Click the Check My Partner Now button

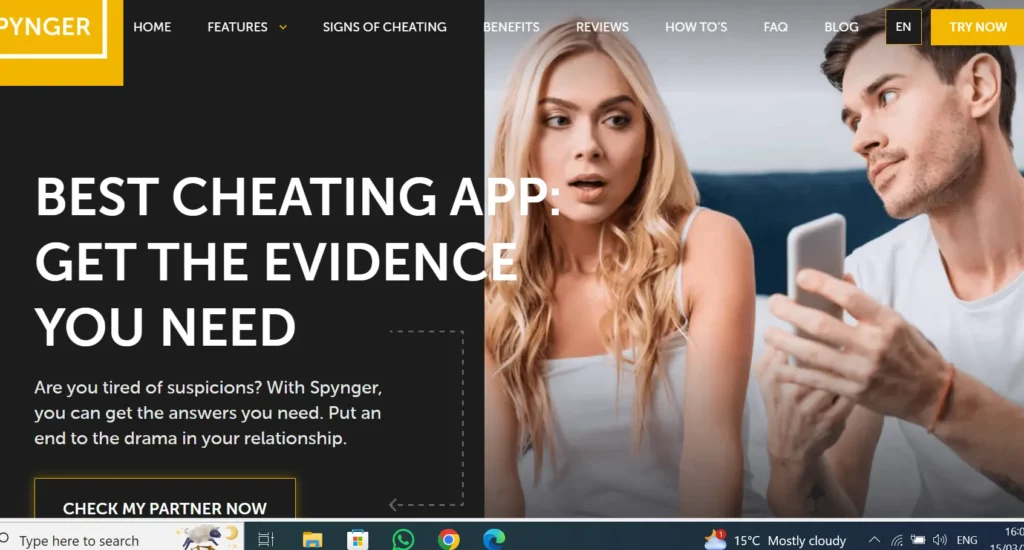165,508
